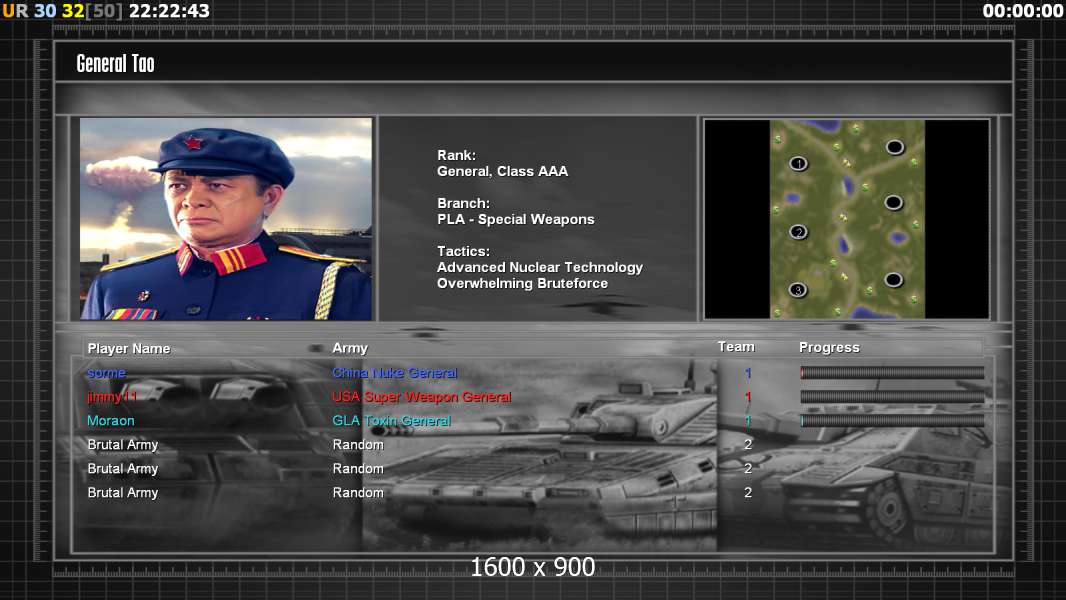Click Moraon's loading progress bar
1066x600 pixels.
click(x=892, y=421)
